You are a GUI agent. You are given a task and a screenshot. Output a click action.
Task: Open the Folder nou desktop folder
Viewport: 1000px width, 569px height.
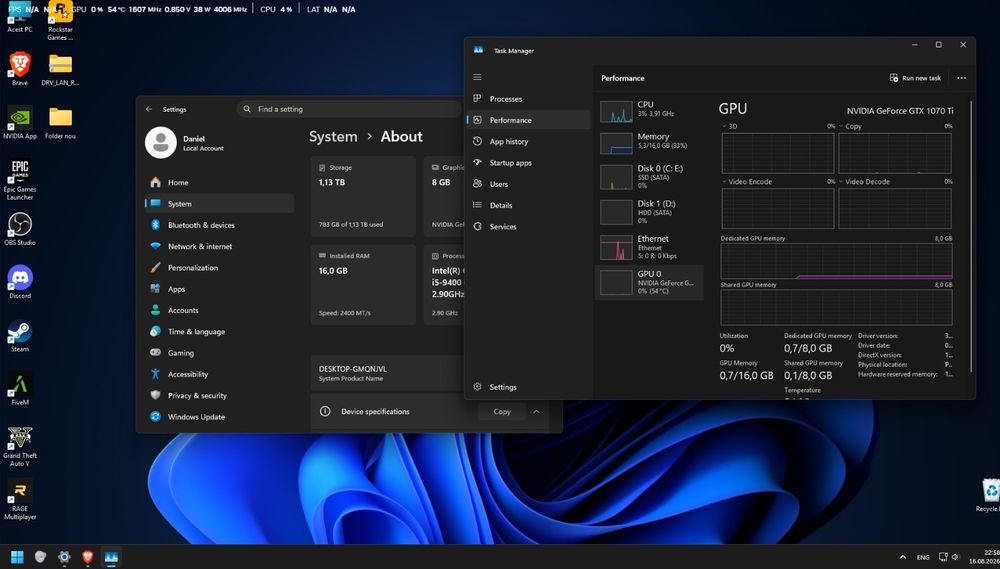(x=60, y=122)
